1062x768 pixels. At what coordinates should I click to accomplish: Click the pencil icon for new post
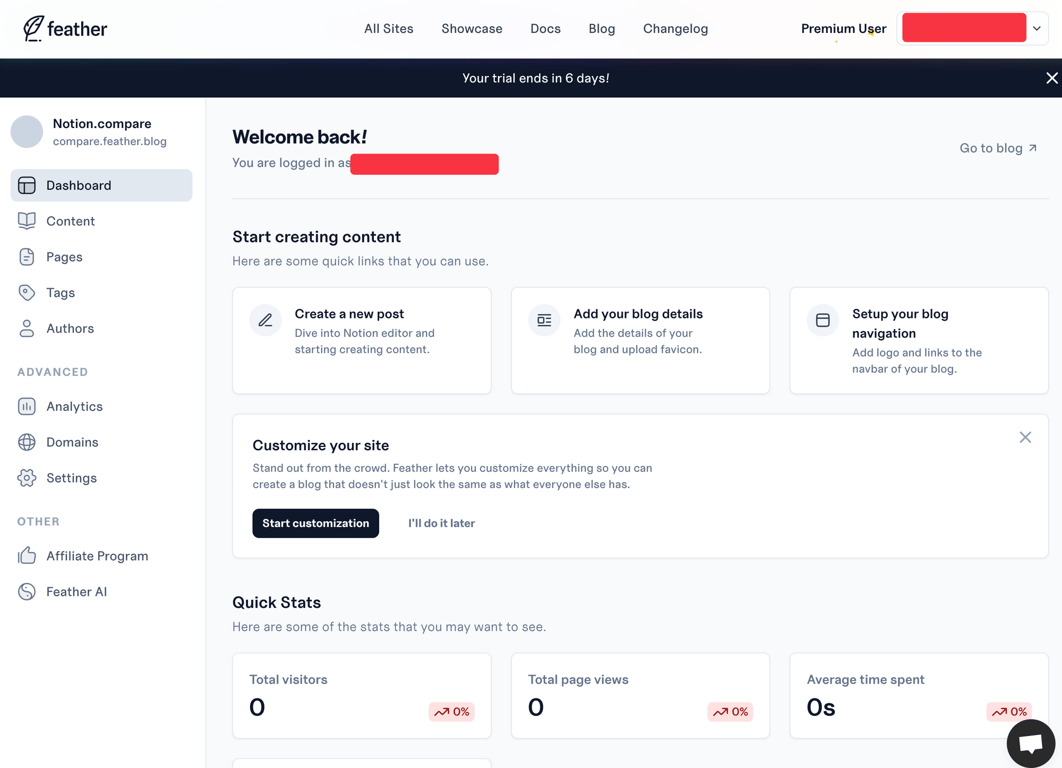[266, 320]
